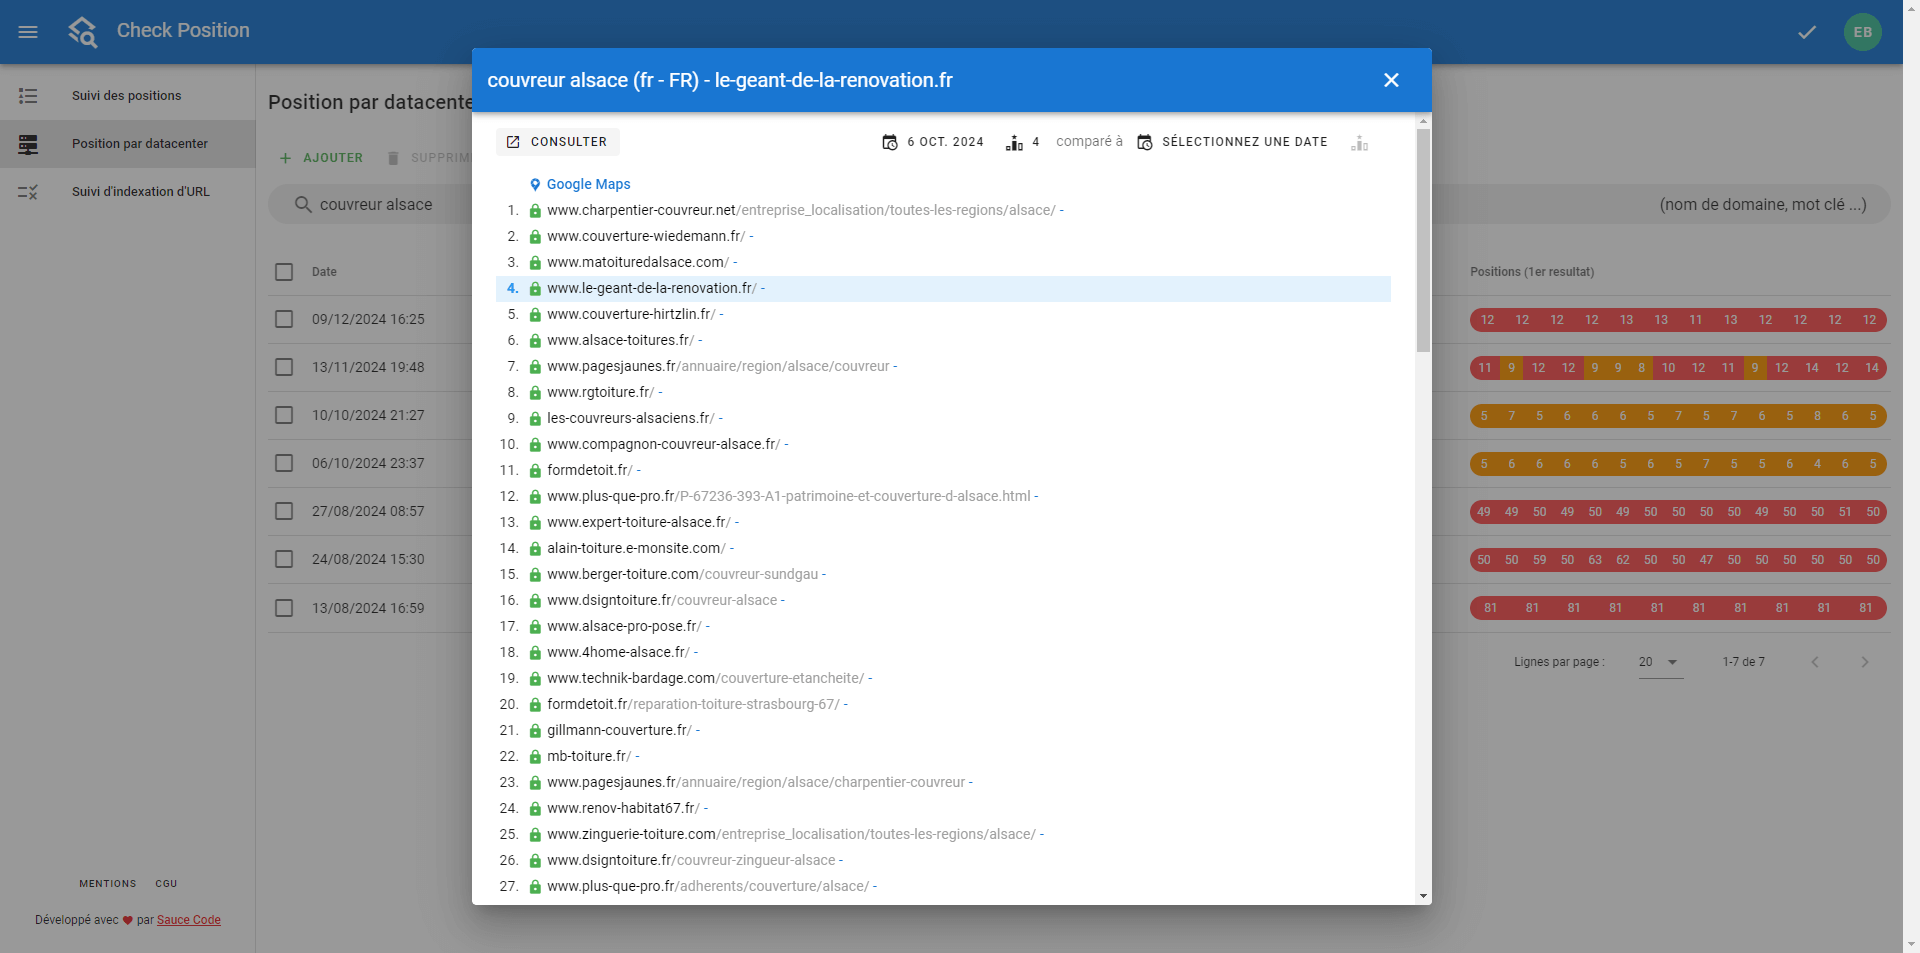The height and width of the screenshot is (953, 1920).
Task: Click lock icon beside www.4home-alsace.fr
Action: [x=535, y=652]
